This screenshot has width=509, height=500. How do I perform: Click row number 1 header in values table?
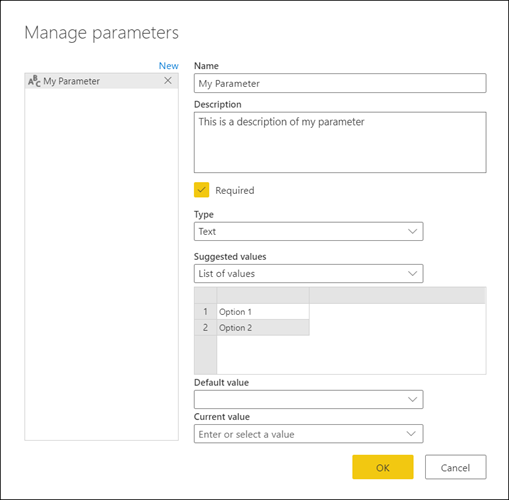click(x=205, y=312)
